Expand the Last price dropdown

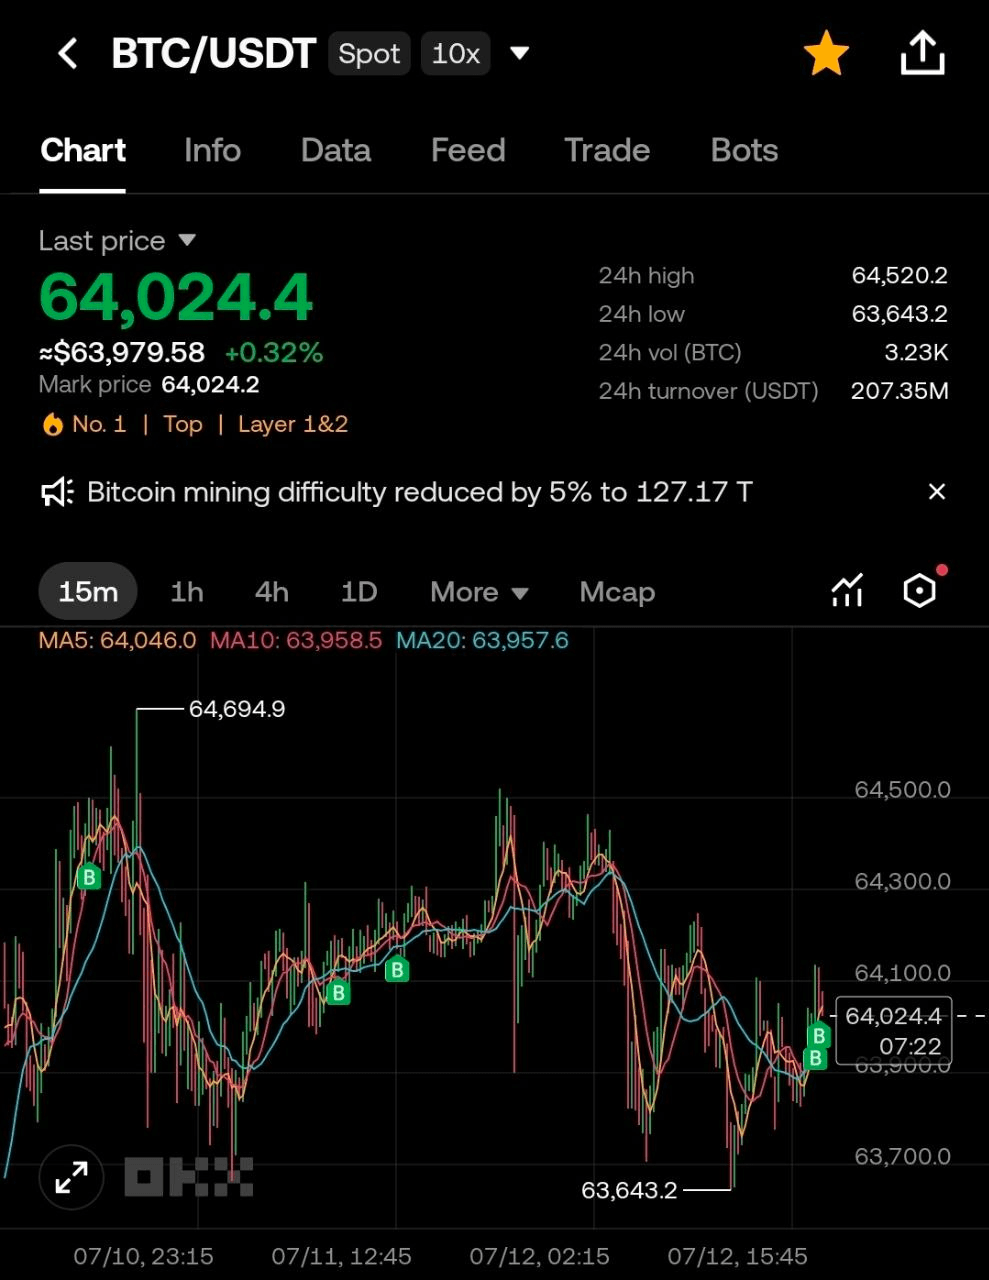(187, 241)
